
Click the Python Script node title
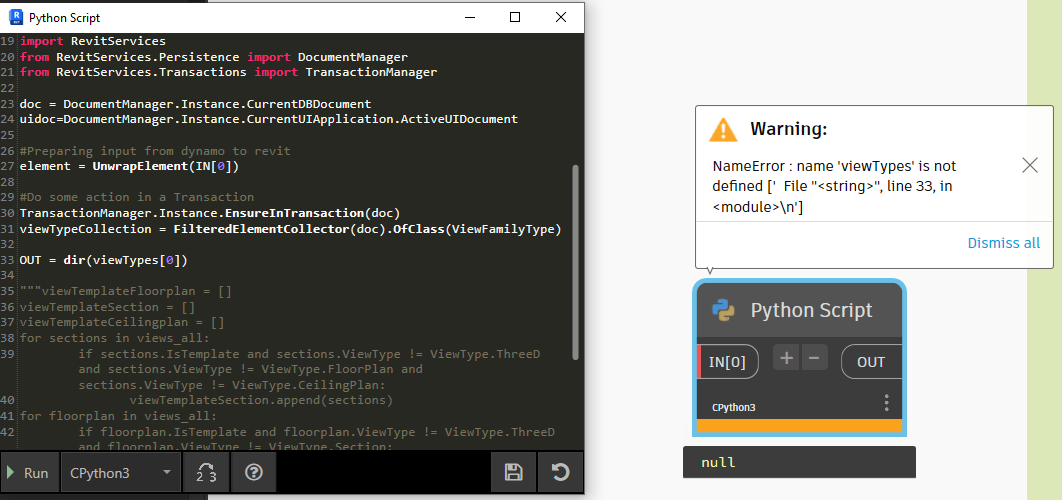click(811, 310)
